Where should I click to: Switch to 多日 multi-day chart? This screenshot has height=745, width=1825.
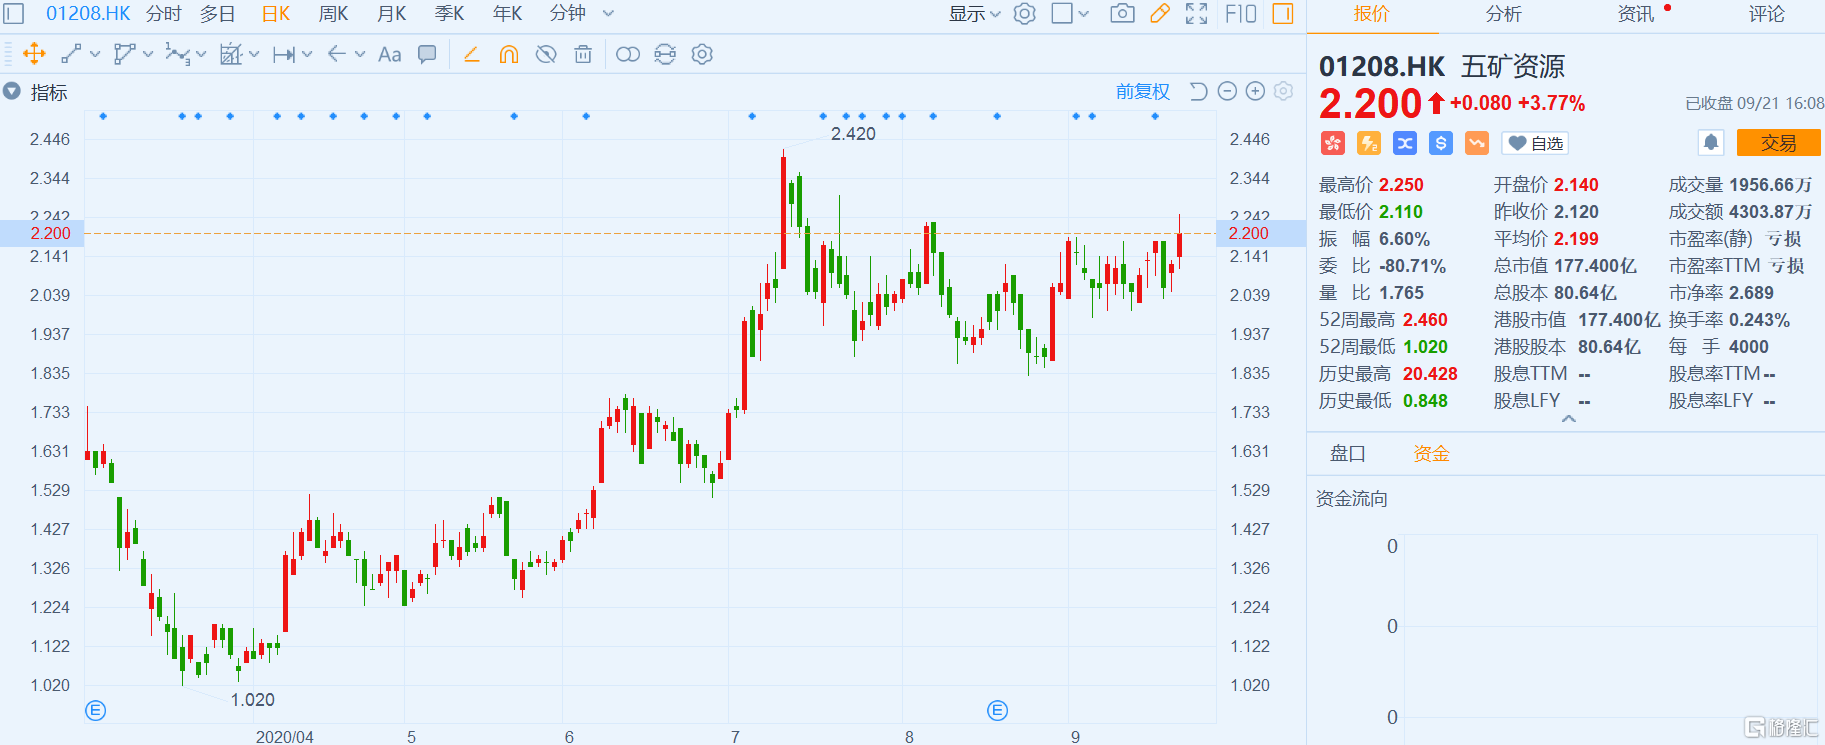[x=218, y=14]
